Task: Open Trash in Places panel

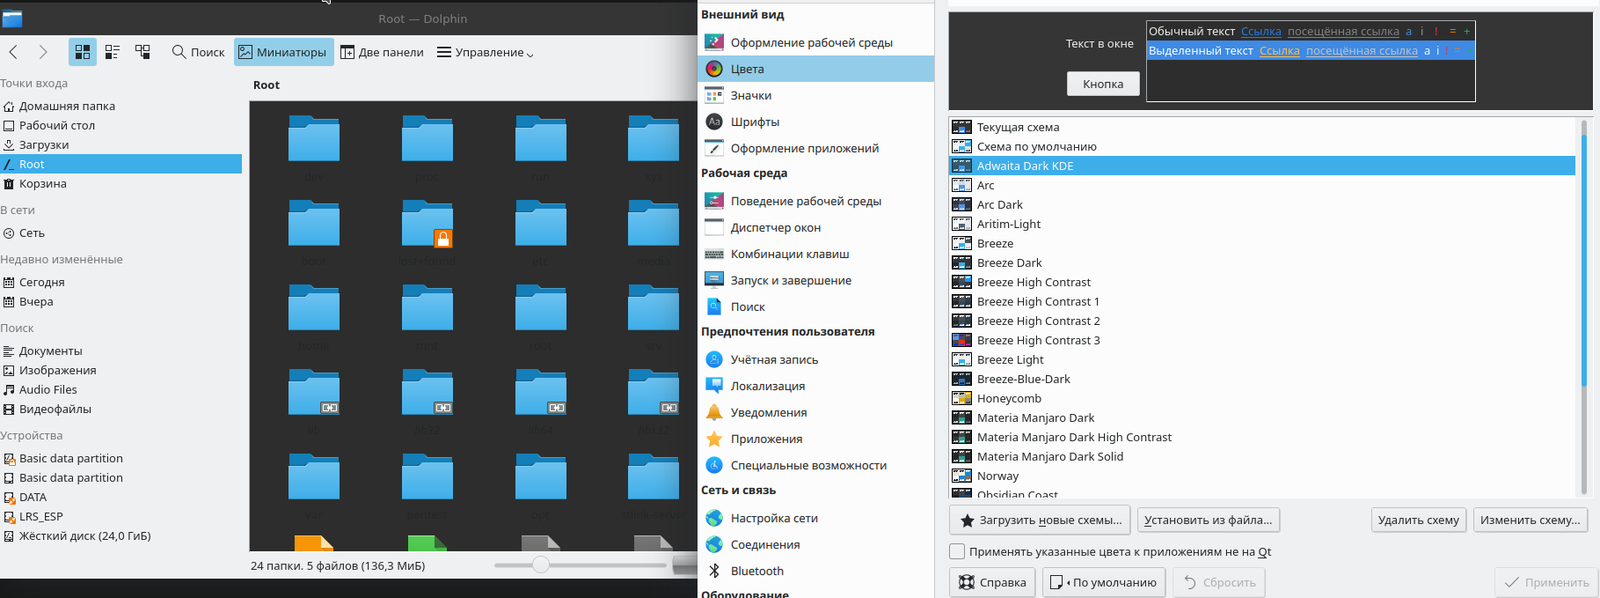Action: coord(42,184)
